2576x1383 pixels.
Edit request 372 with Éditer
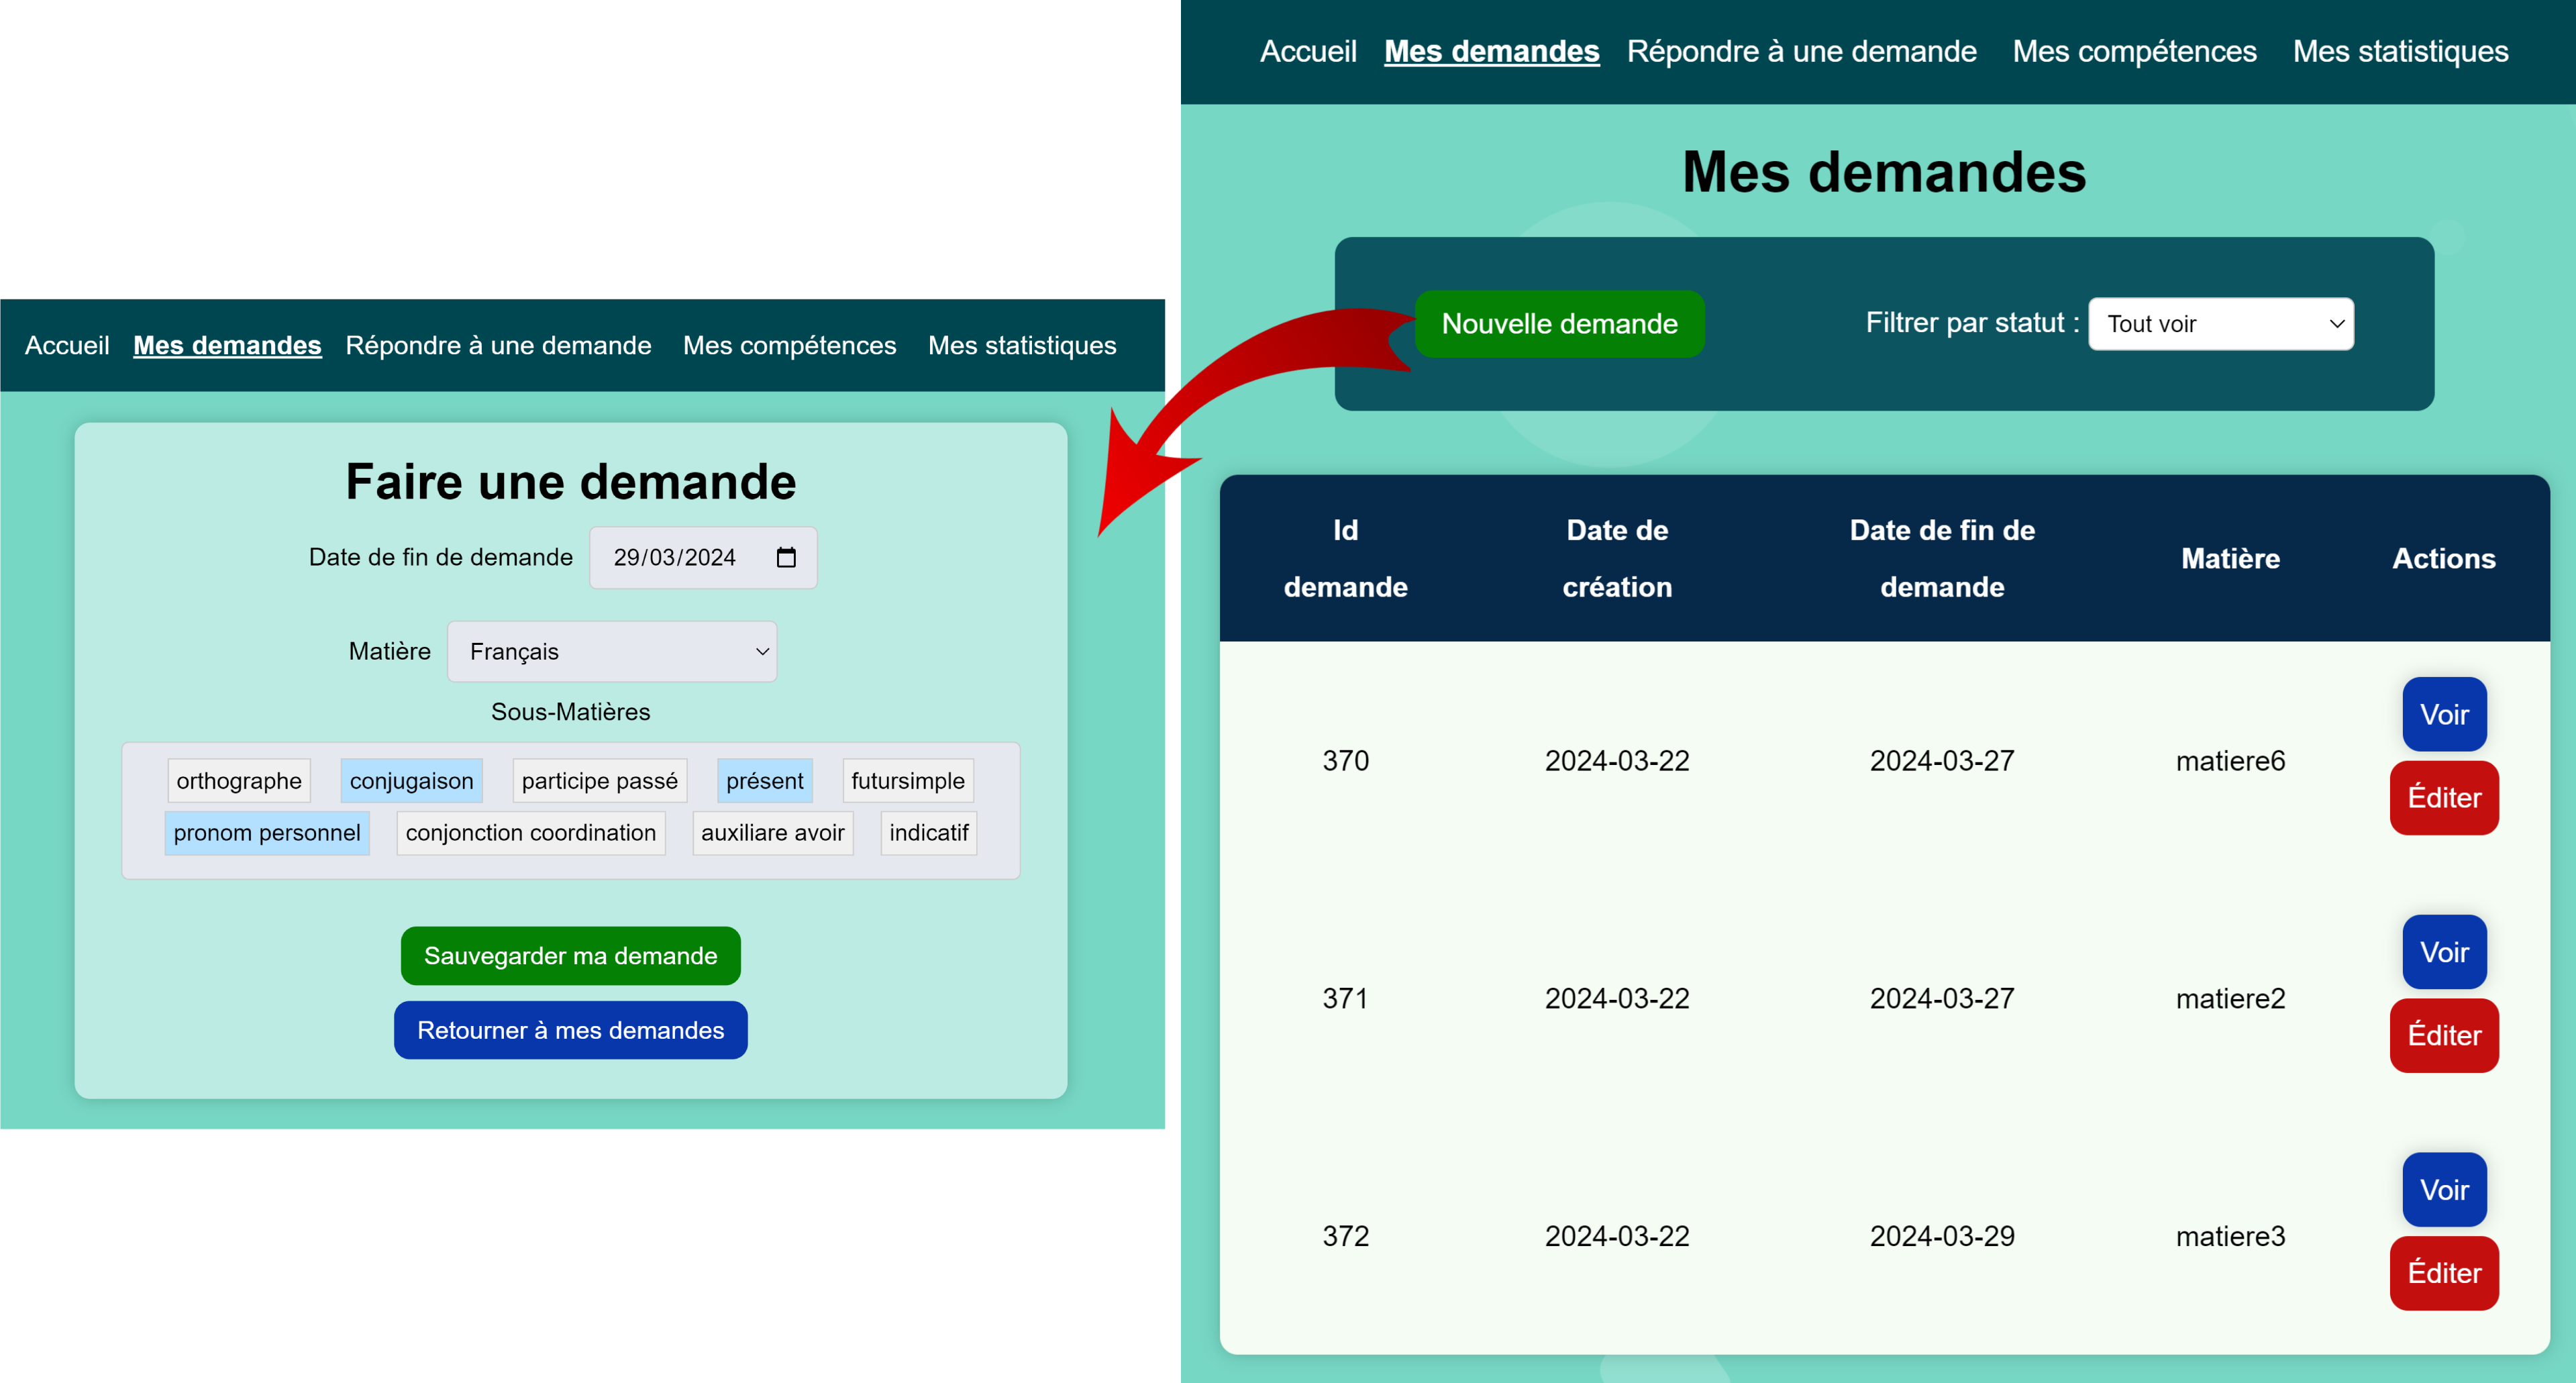point(2444,1273)
